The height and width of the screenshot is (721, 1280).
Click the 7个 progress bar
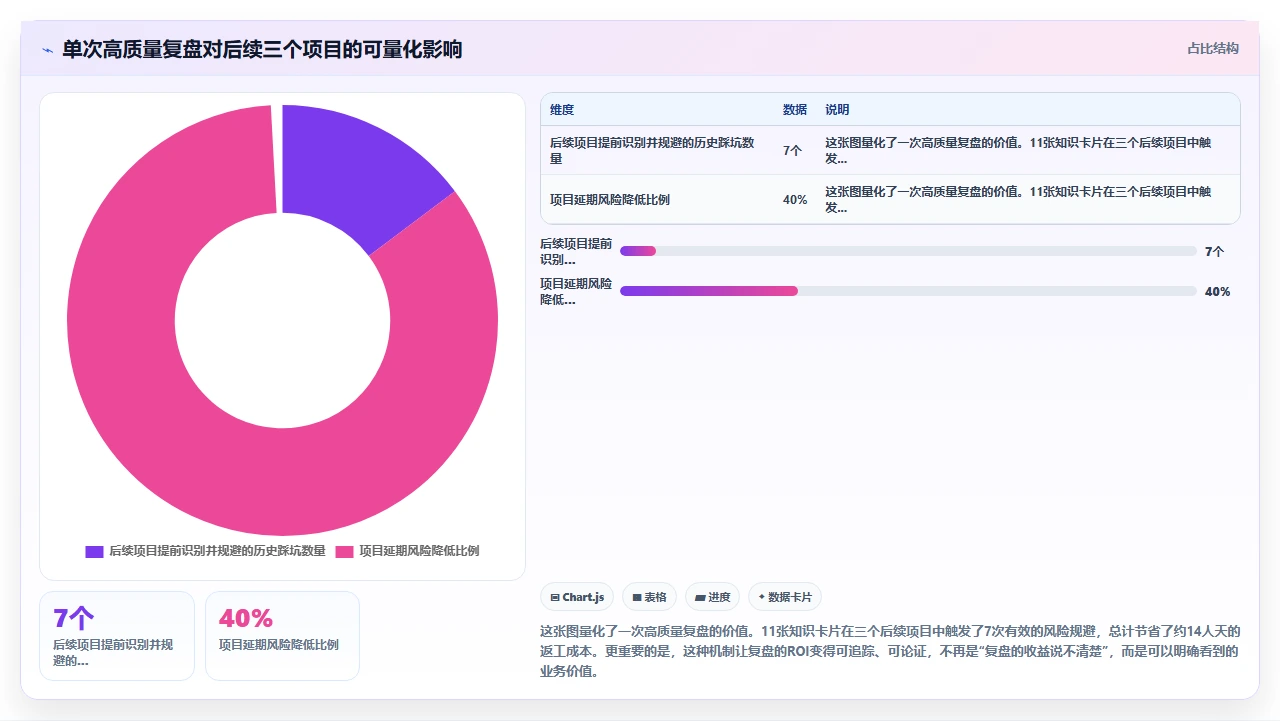908,251
